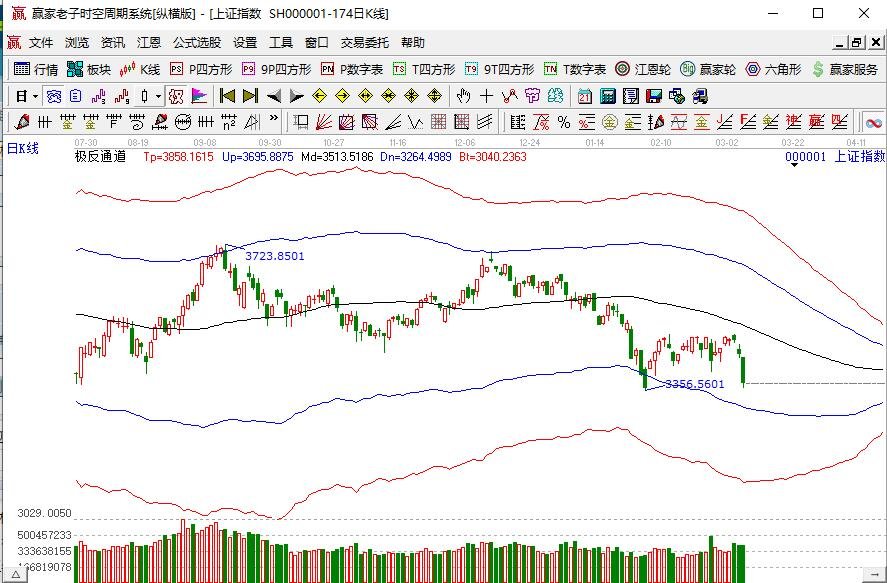The width and height of the screenshot is (887, 583).
Task: Select the hand pan tool
Action: click(463, 96)
